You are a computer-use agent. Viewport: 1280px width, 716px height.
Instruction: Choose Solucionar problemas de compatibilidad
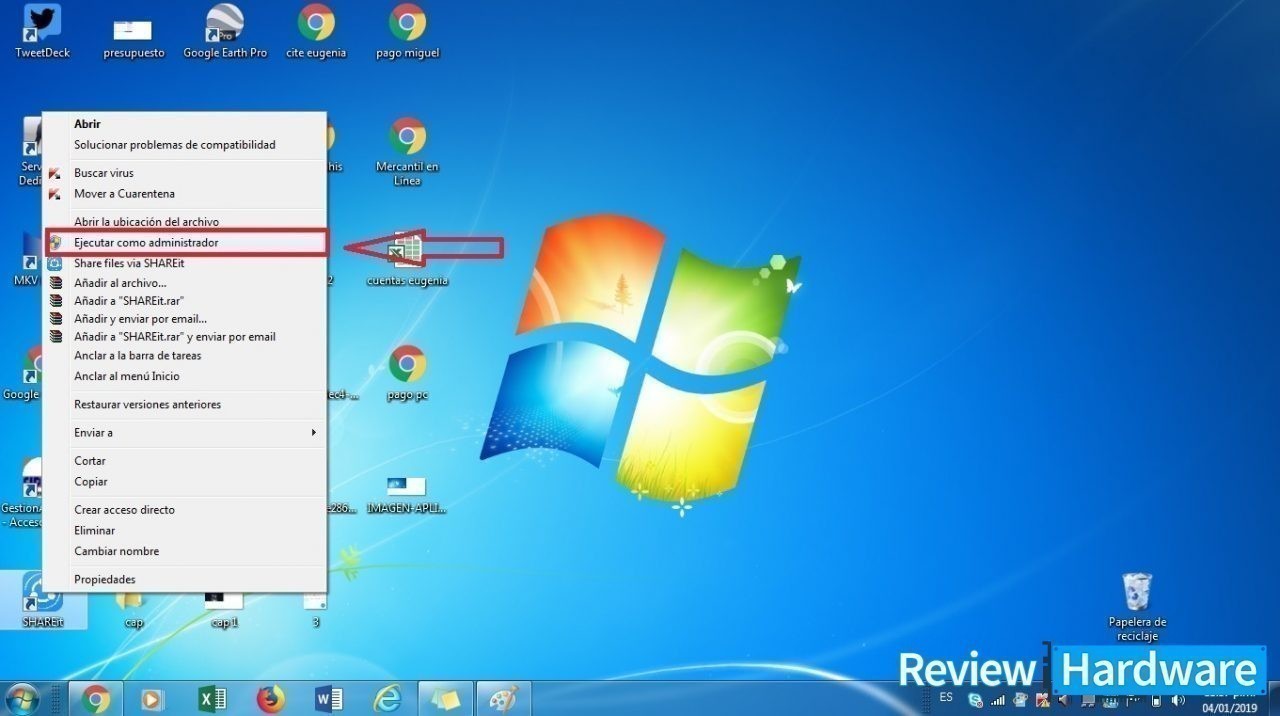pos(186,145)
